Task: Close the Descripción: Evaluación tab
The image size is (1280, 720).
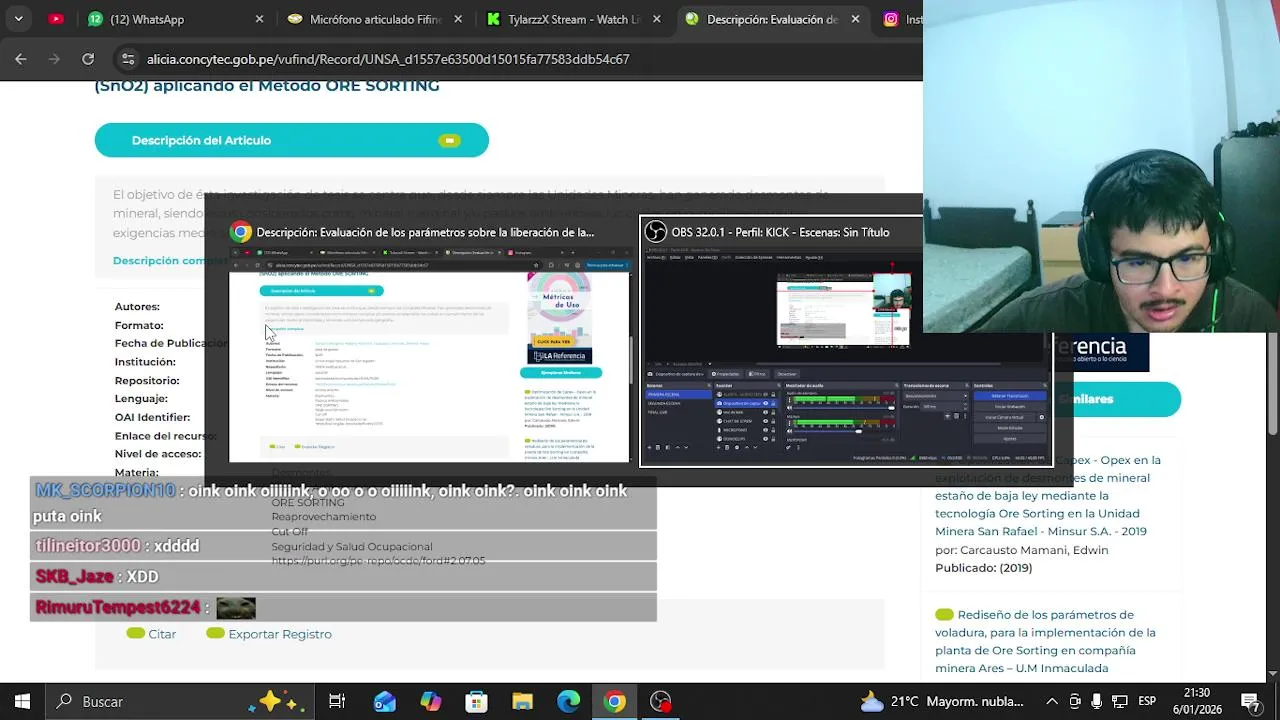Action: 855,19
